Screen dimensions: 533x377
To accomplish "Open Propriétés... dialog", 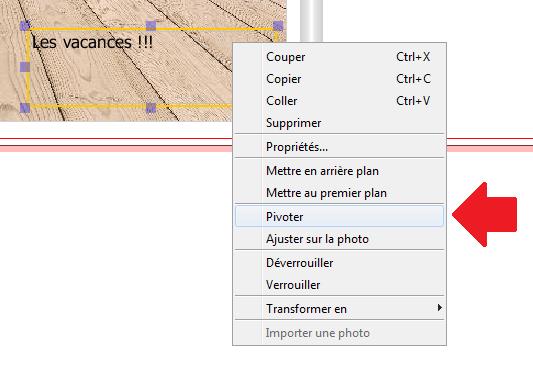I will tap(339, 147).
